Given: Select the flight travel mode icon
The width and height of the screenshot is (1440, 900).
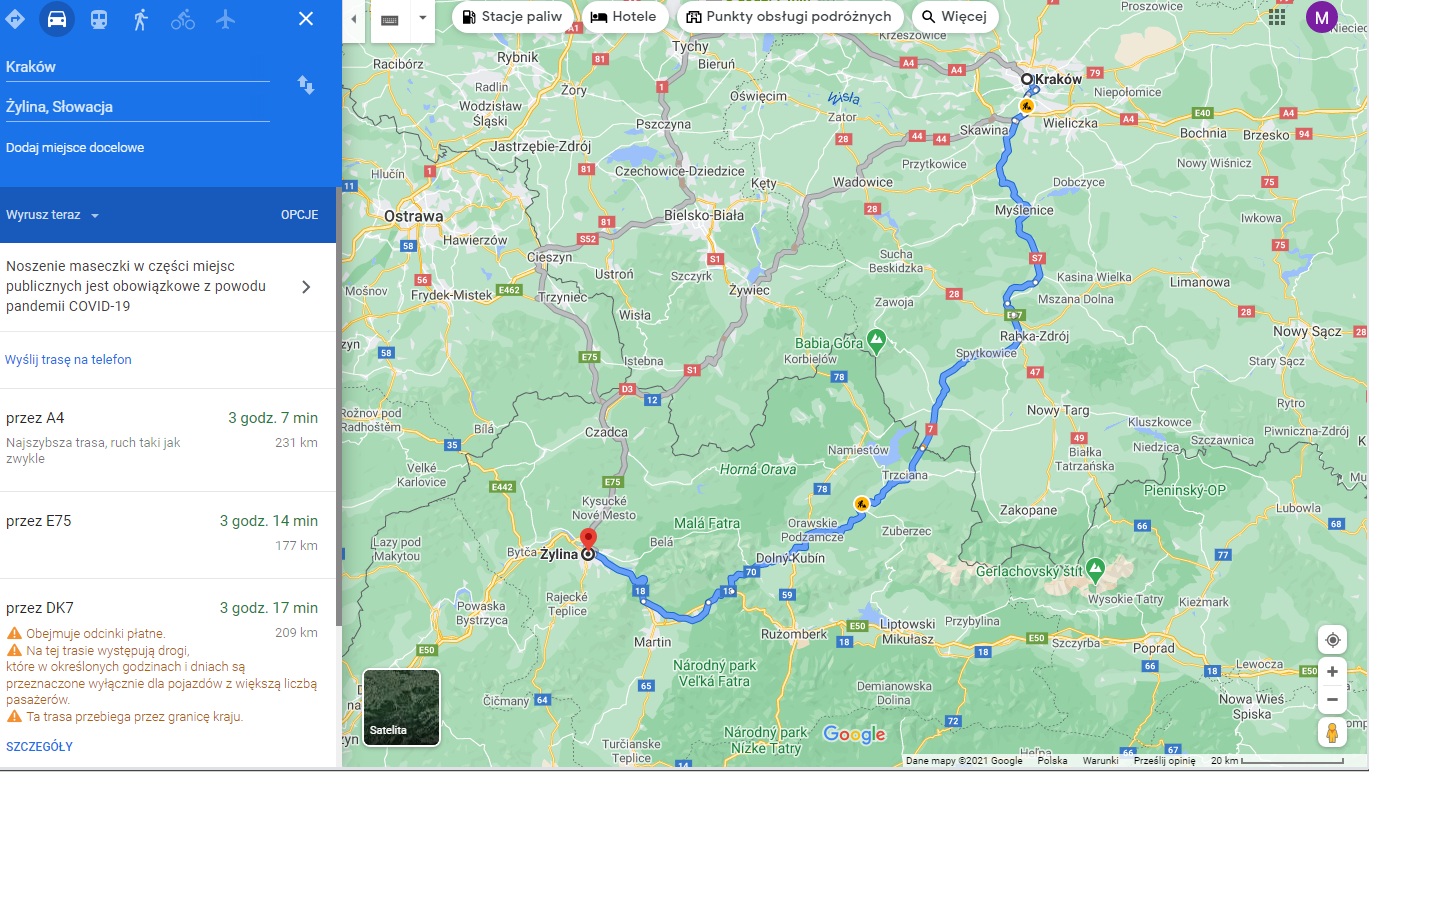Looking at the screenshot, I should click(226, 19).
